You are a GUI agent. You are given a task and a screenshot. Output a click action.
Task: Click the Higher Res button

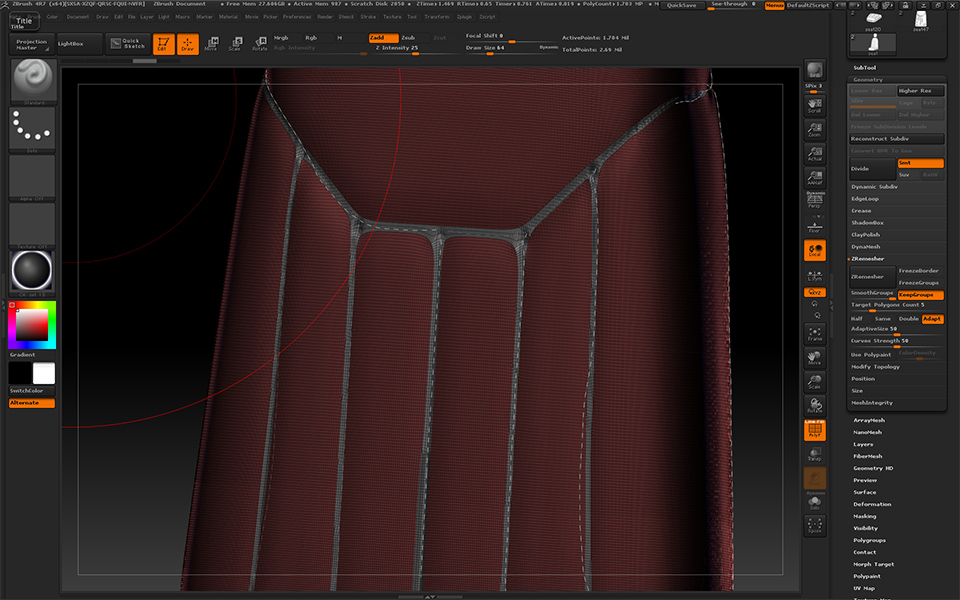point(920,91)
